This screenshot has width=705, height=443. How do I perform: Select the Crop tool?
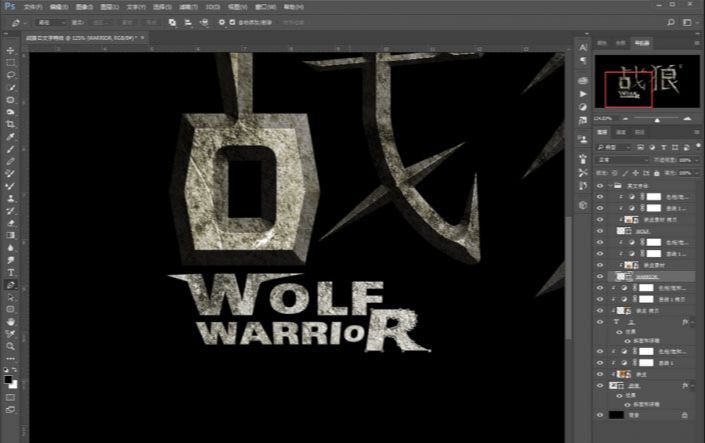coord(10,124)
